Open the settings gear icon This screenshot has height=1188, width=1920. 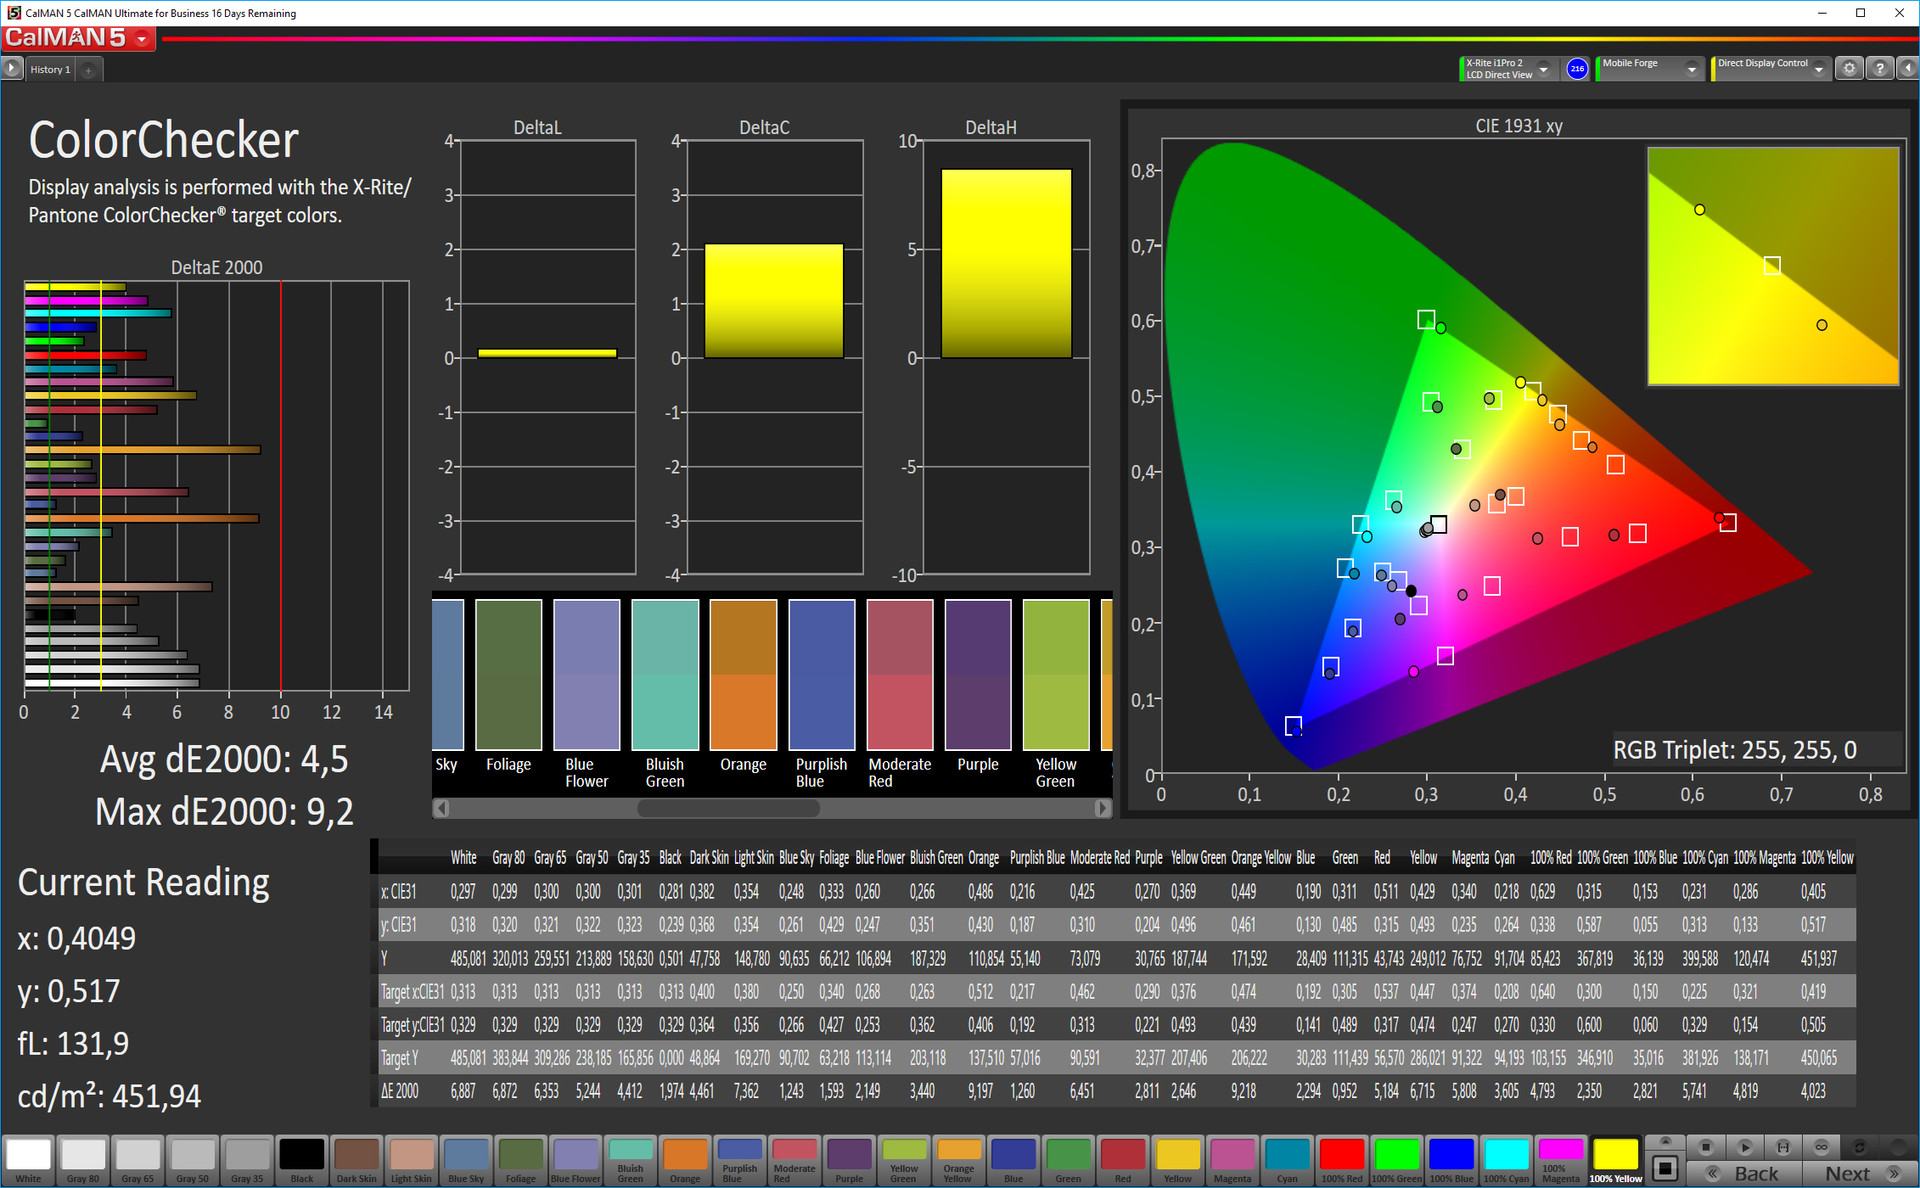pos(1850,68)
